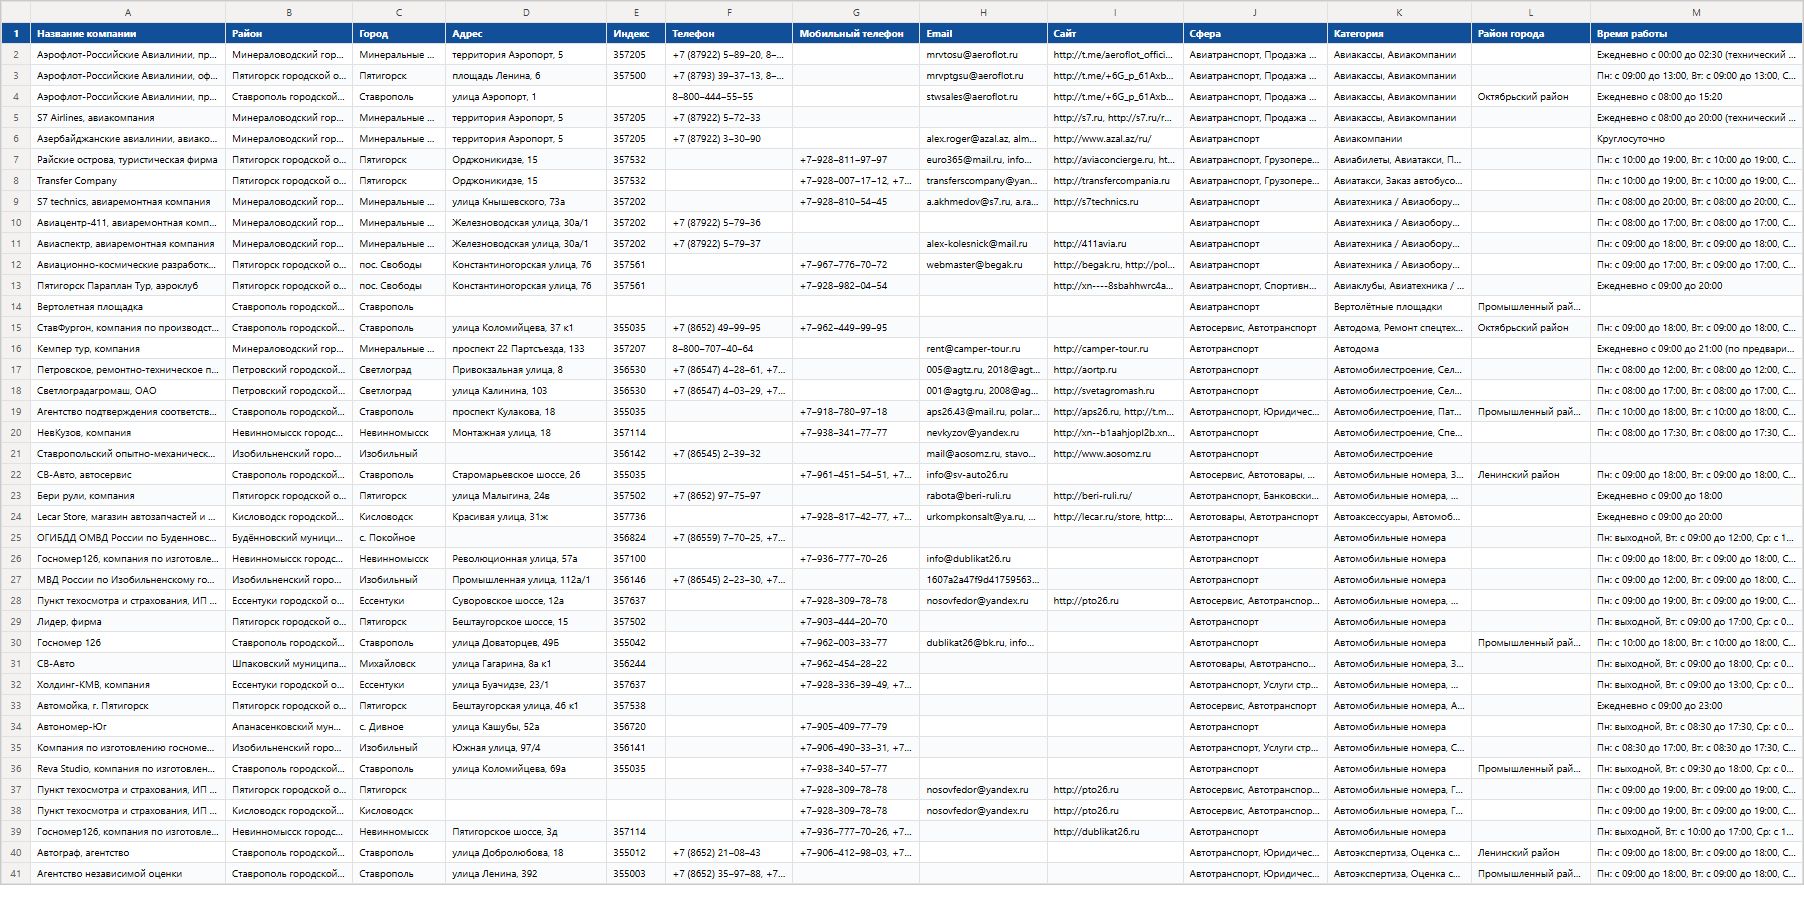Select the city cell 'Михайловск'
Screen dimensions: 1804x902
(x=399, y=664)
